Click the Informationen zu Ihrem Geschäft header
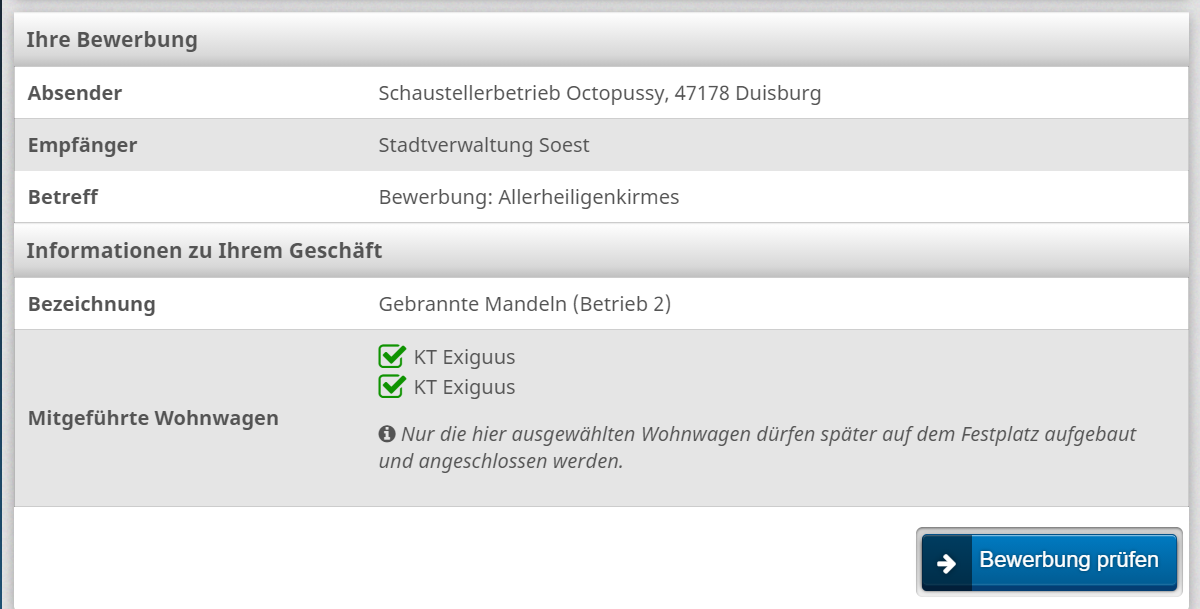 point(204,251)
